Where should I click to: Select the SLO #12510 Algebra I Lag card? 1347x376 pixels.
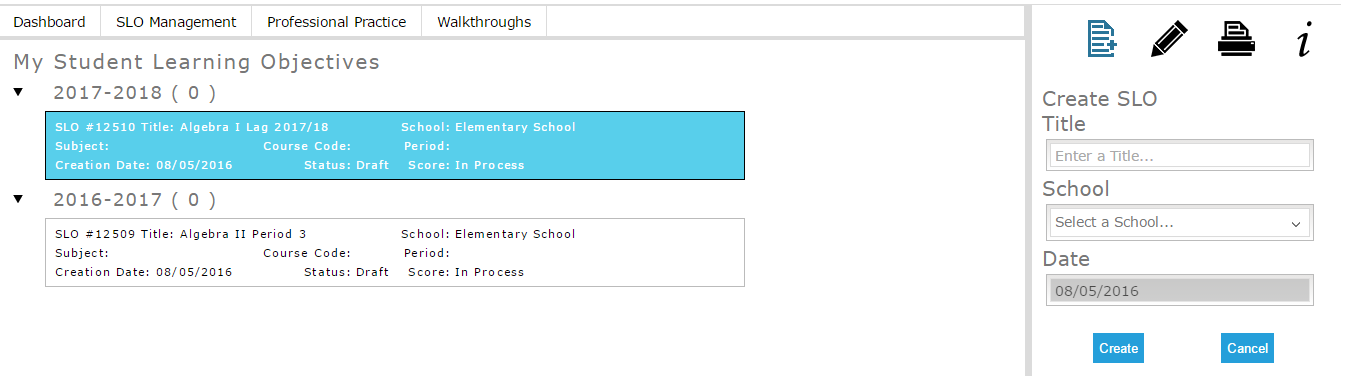pos(395,146)
